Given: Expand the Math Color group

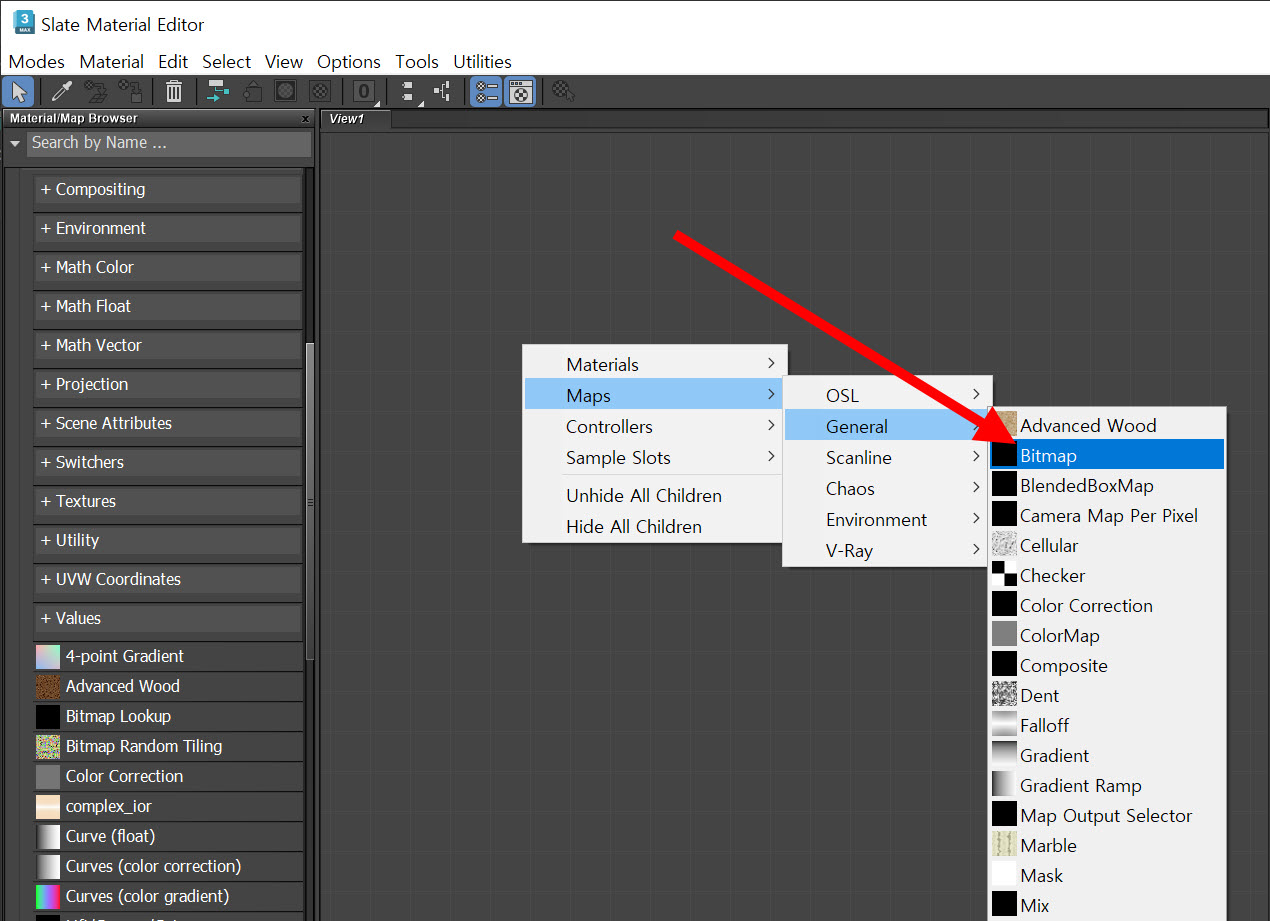Looking at the screenshot, I should pyautogui.click(x=168, y=268).
